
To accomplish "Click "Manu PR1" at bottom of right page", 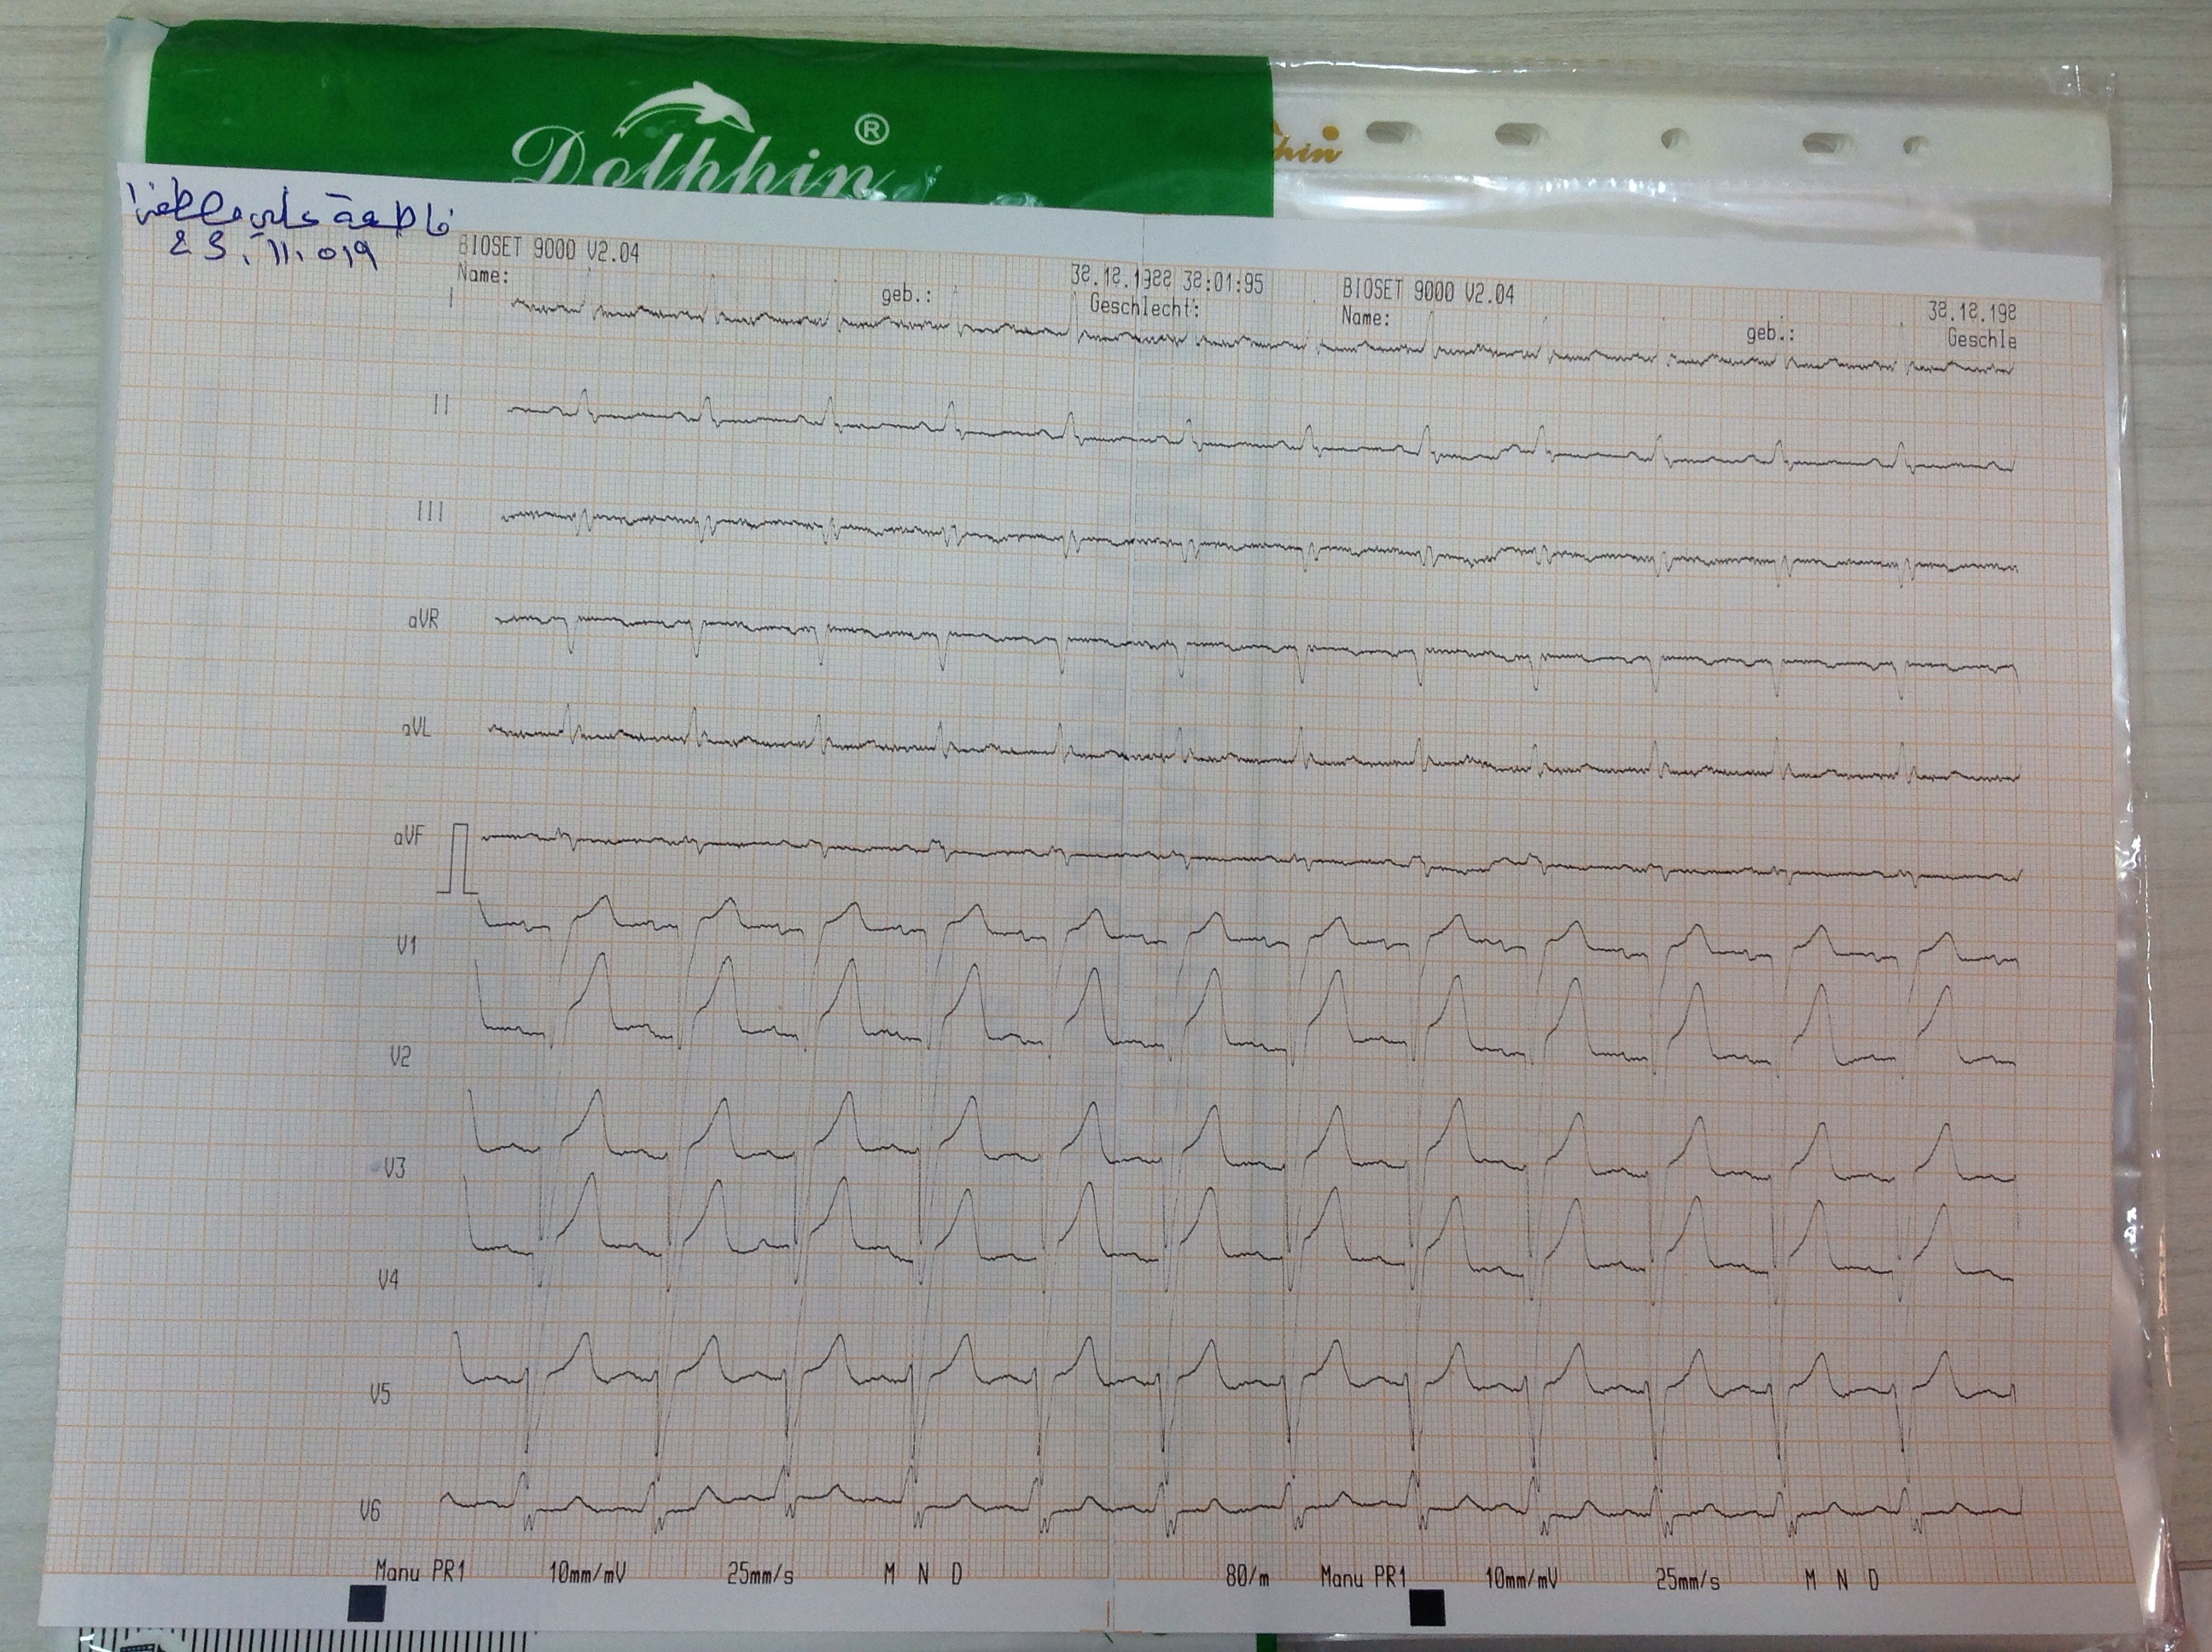I will click(1363, 1578).
